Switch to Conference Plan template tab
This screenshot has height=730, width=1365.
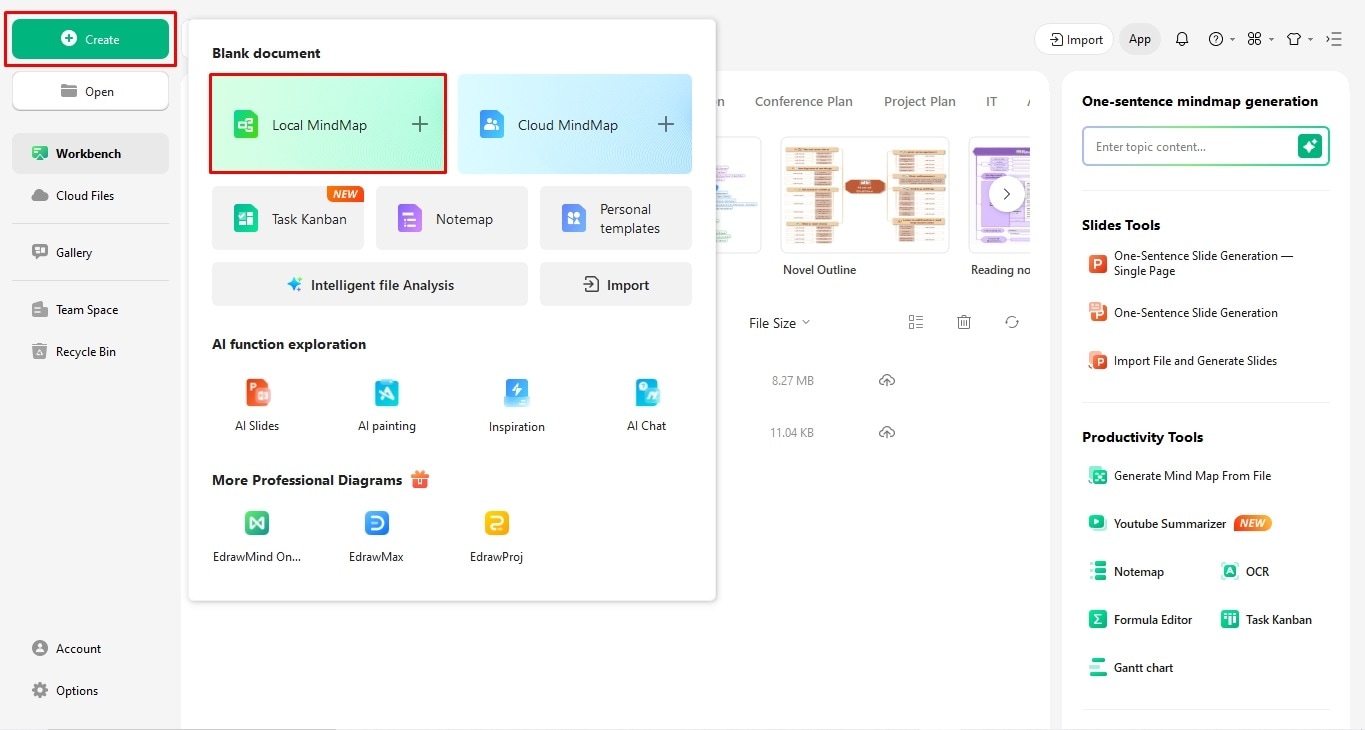point(804,101)
